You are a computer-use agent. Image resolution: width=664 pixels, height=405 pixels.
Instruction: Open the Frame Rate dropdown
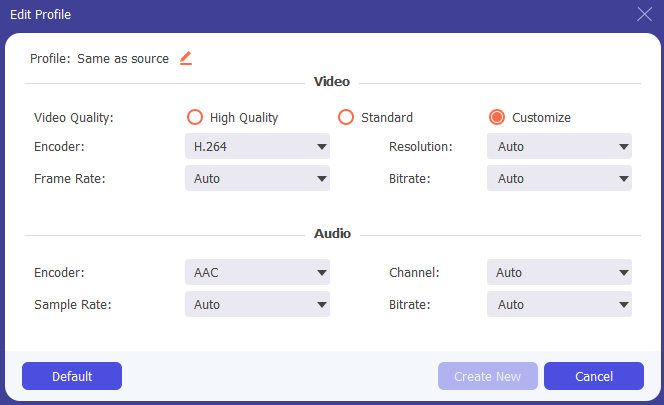point(257,179)
